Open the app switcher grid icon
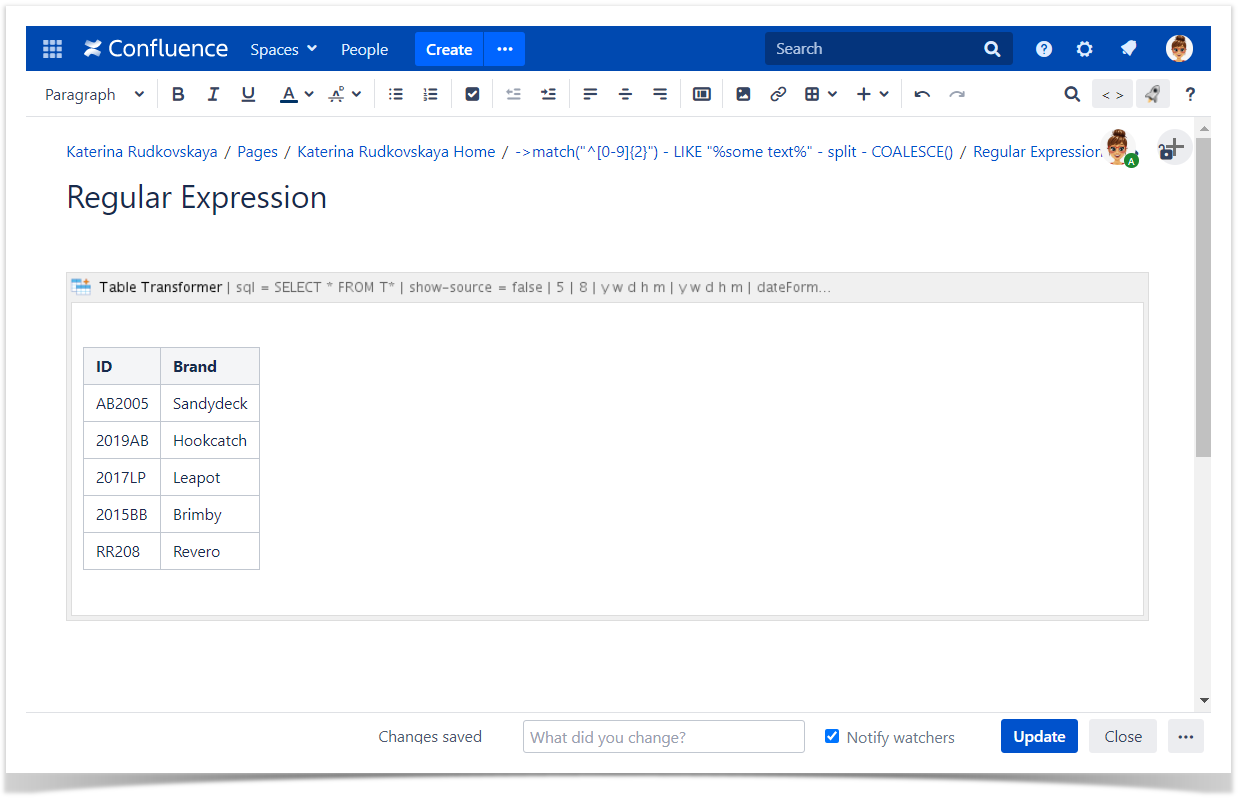This screenshot has height=802, width=1245. pyautogui.click(x=52, y=49)
